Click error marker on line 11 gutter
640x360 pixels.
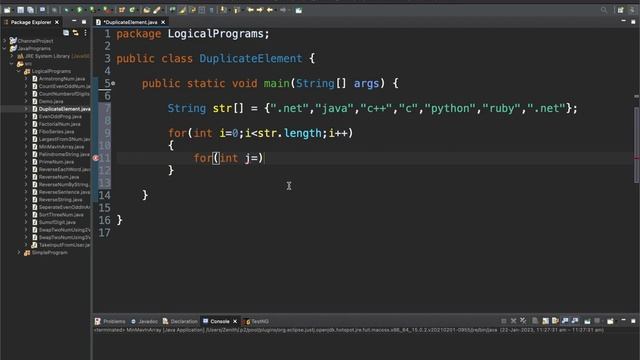pos(96,158)
